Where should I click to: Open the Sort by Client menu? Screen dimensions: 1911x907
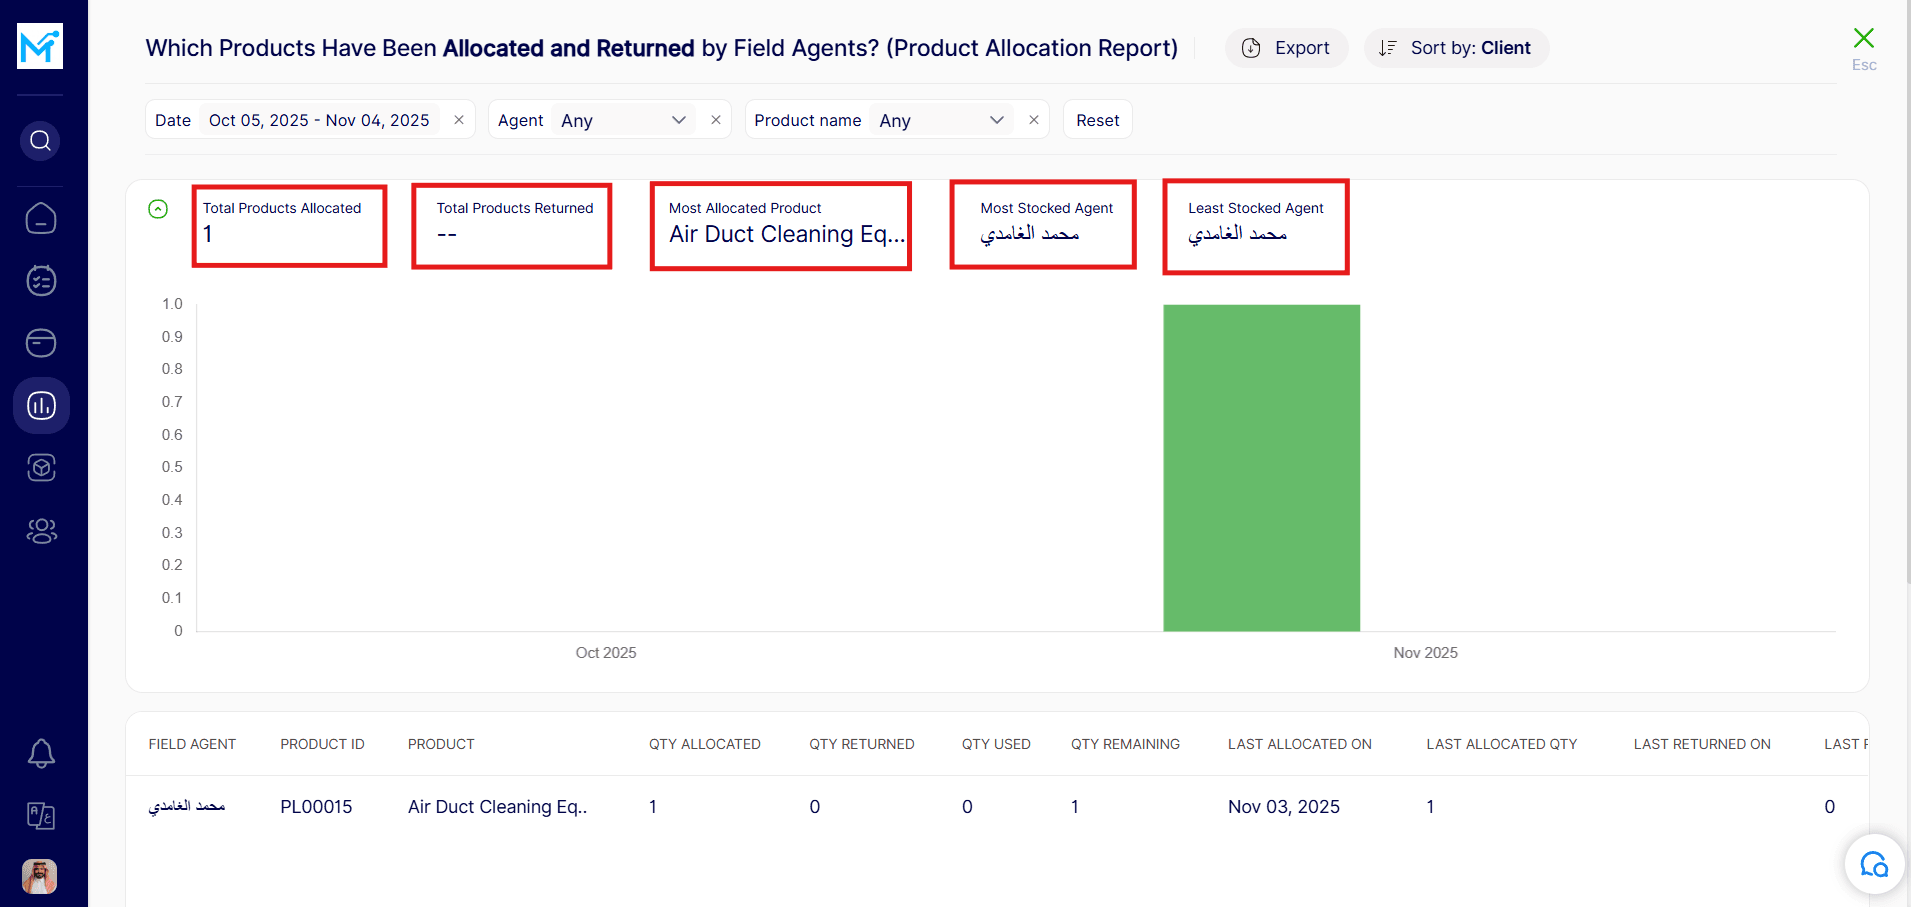tap(1456, 48)
